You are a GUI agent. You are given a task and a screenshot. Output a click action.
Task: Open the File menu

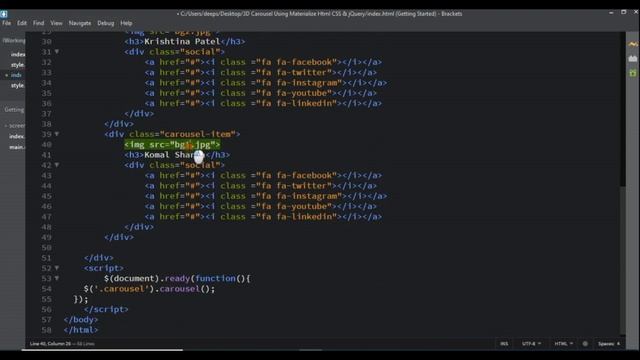click(x=7, y=23)
